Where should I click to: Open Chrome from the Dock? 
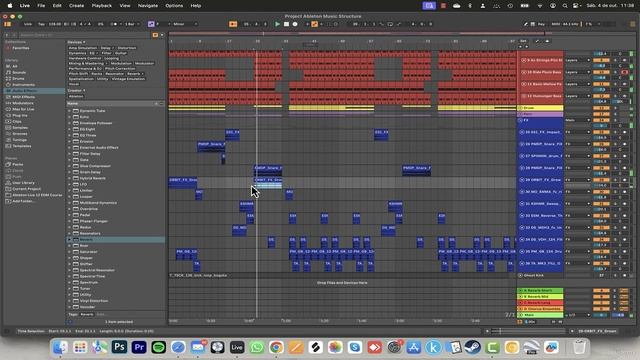276,347
